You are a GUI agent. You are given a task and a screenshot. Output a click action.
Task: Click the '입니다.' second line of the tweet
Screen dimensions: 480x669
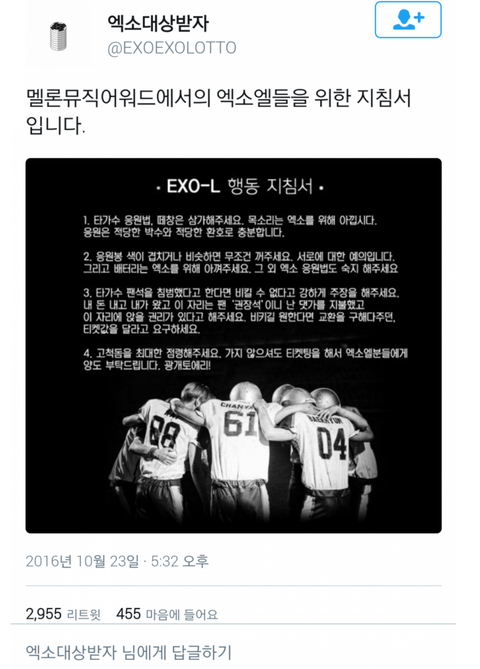pos(55,126)
